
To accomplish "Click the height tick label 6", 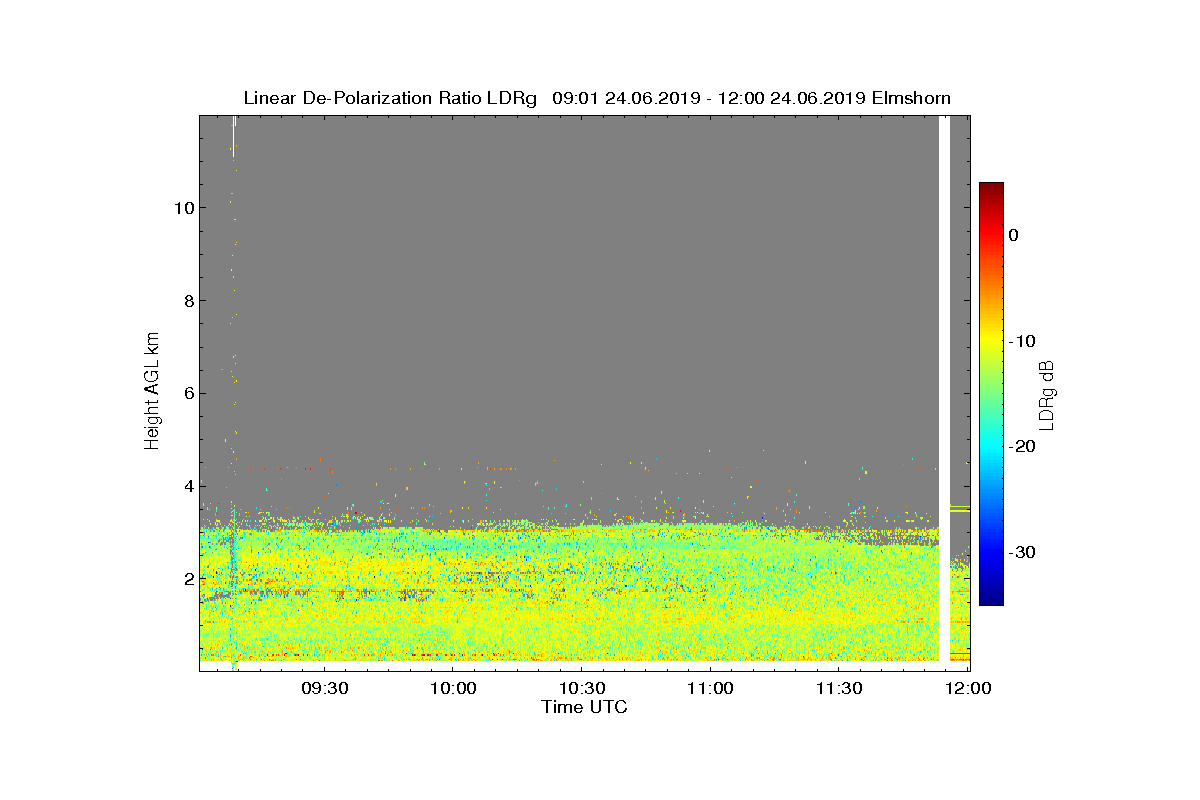I will [x=188, y=393].
